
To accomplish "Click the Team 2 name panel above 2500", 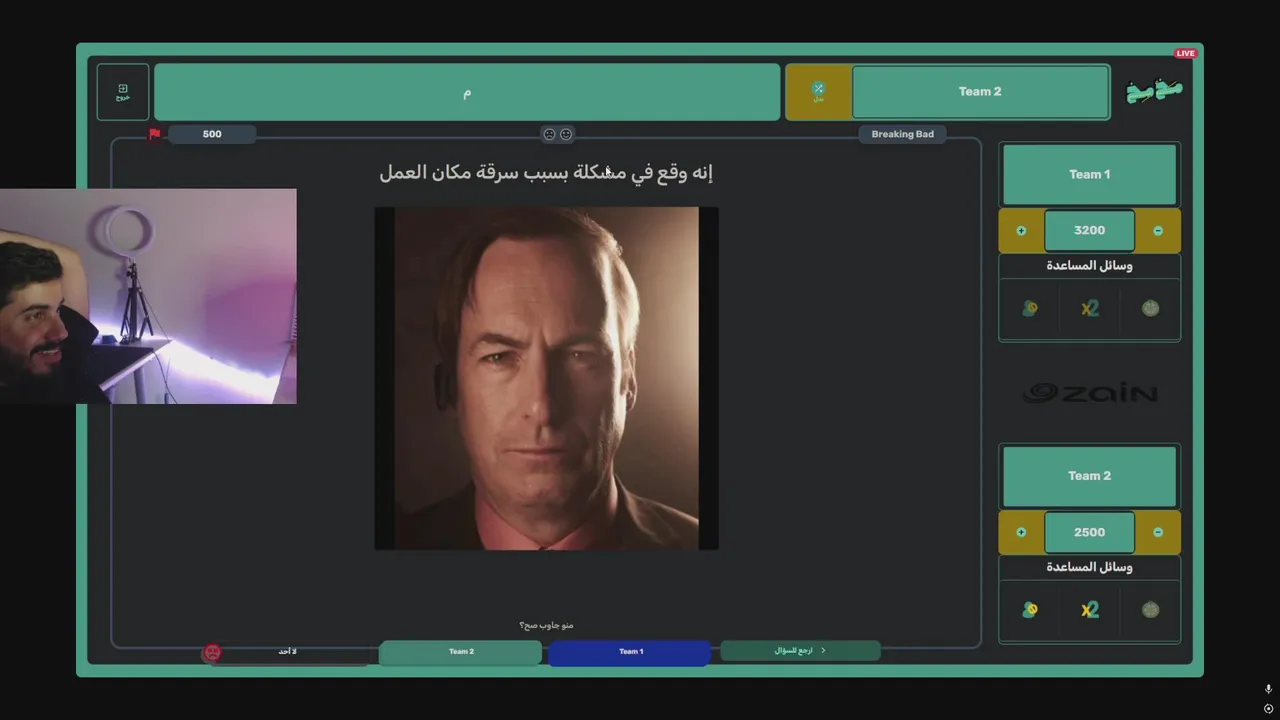I will click(1090, 476).
